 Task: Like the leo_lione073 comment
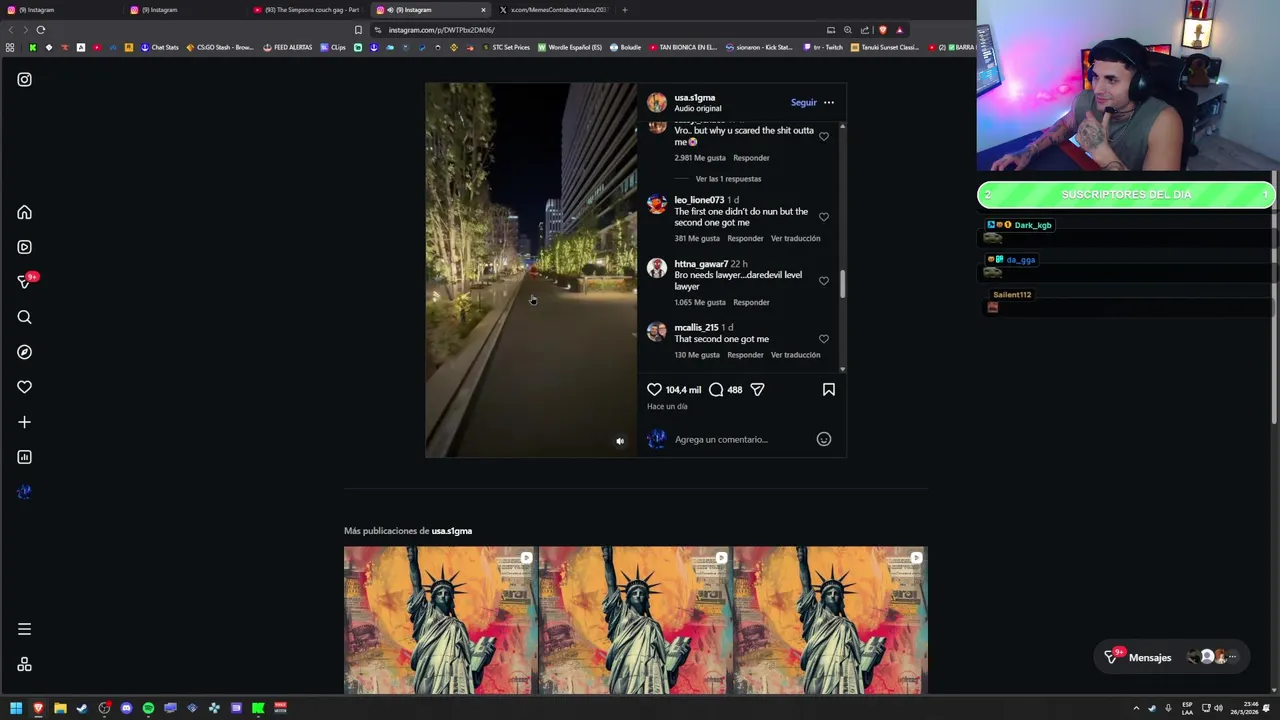[x=824, y=217]
